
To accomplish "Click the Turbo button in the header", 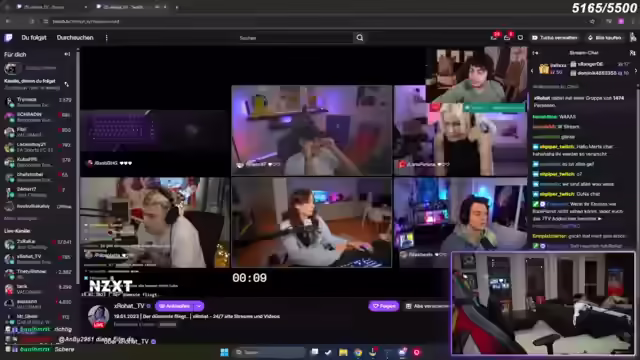I will pyautogui.click(x=555, y=38).
